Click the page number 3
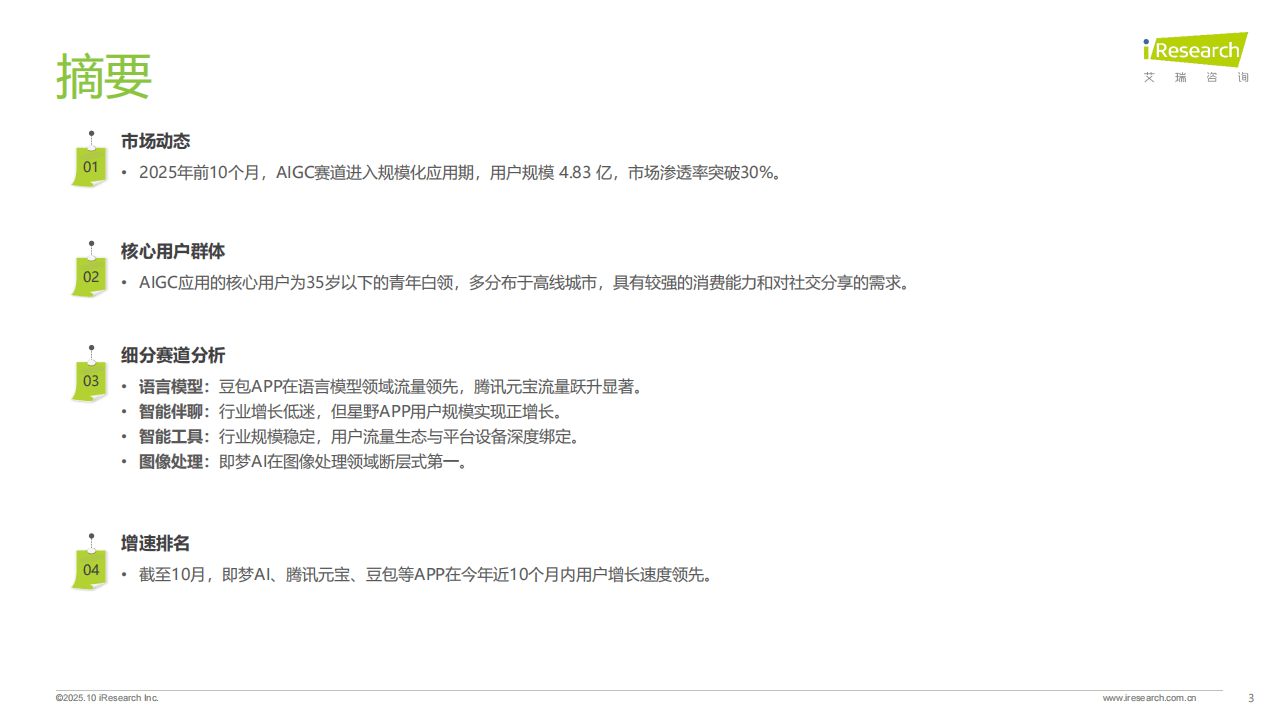The image size is (1280, 720). [1251, 698]
